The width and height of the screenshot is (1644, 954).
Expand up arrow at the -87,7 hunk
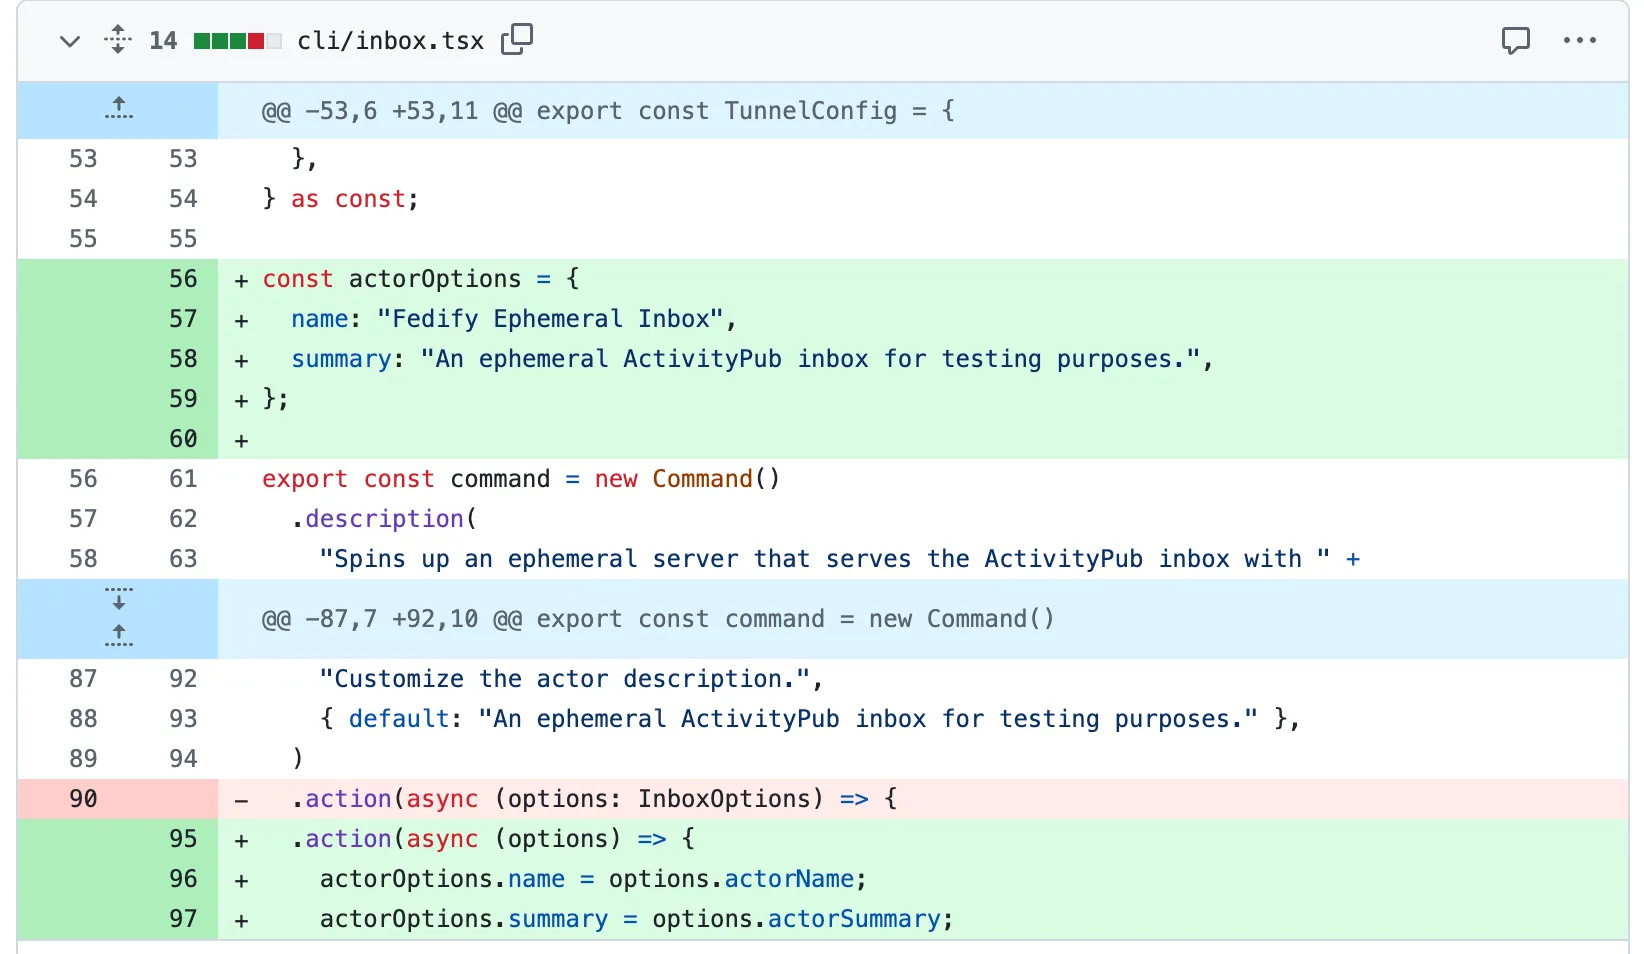[119, 635]
